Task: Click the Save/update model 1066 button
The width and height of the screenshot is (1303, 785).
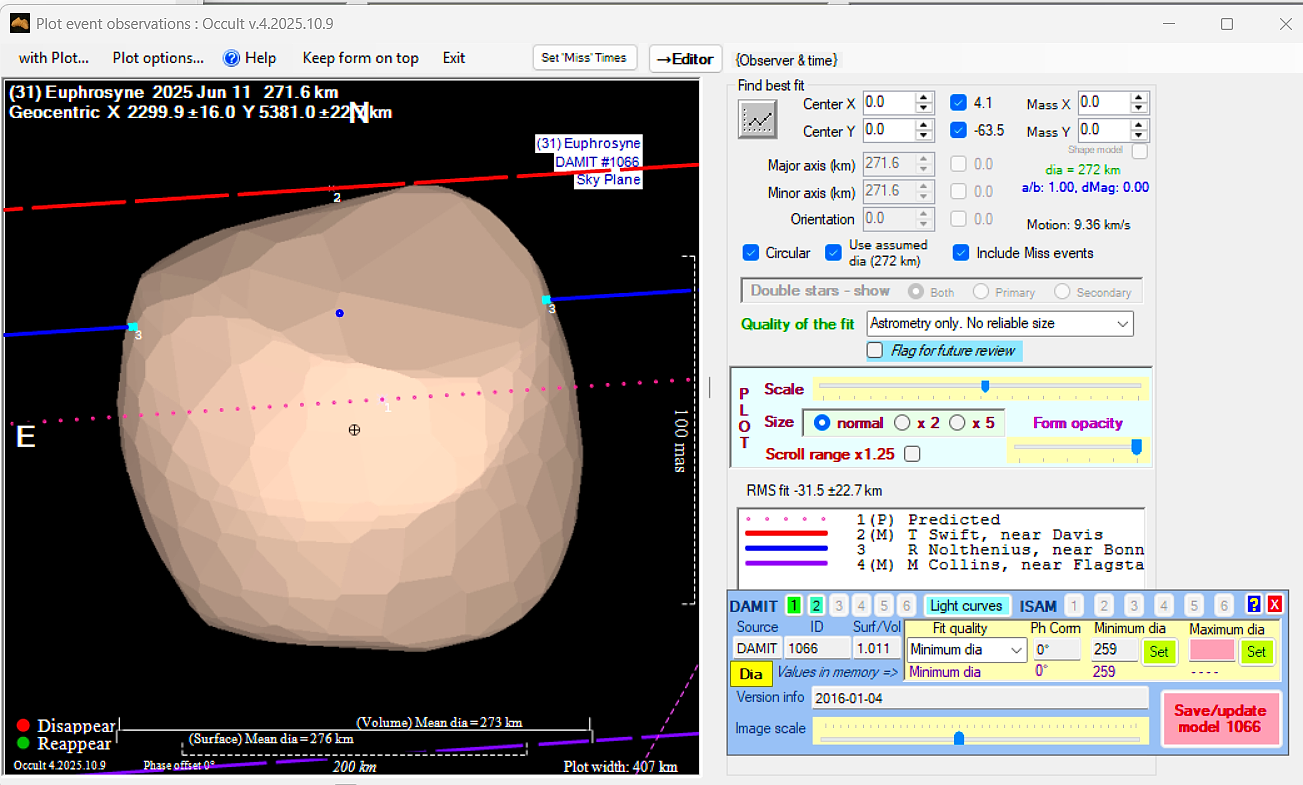Action: (x=1219, y=718)
